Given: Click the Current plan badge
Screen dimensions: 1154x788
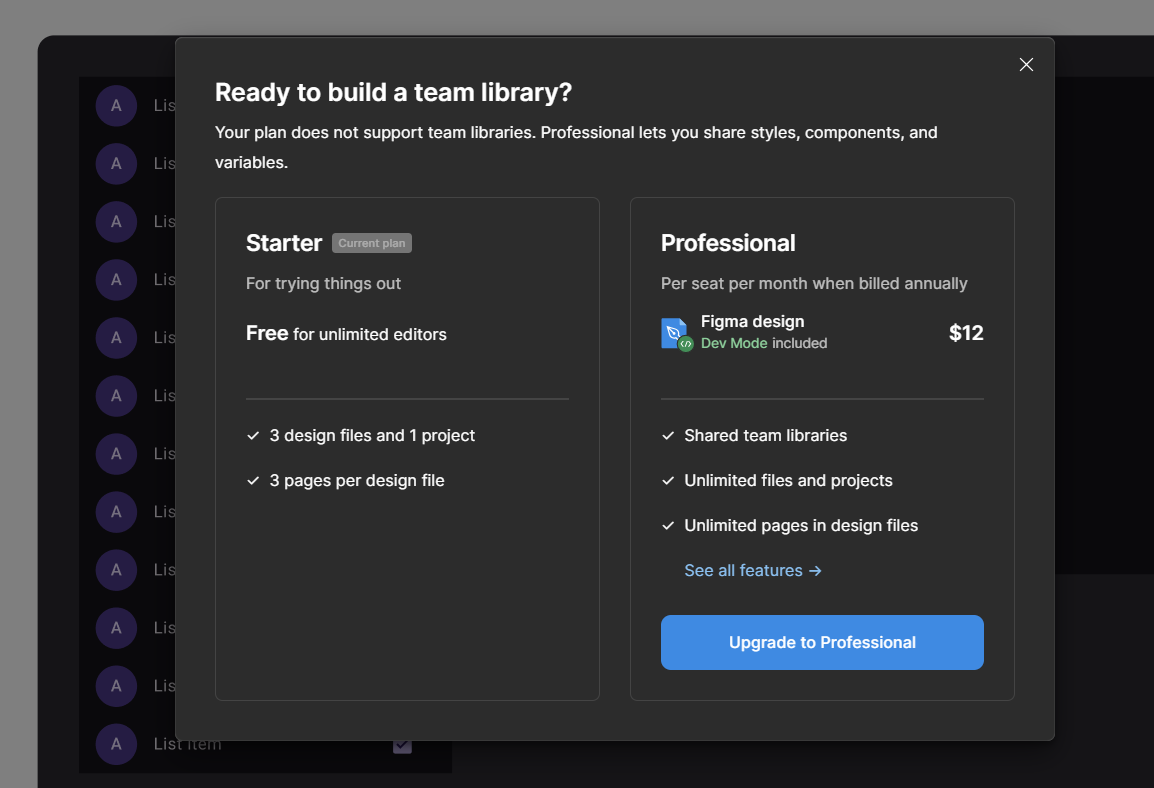Looking at the screenshot, I should (x=372, y=243).
